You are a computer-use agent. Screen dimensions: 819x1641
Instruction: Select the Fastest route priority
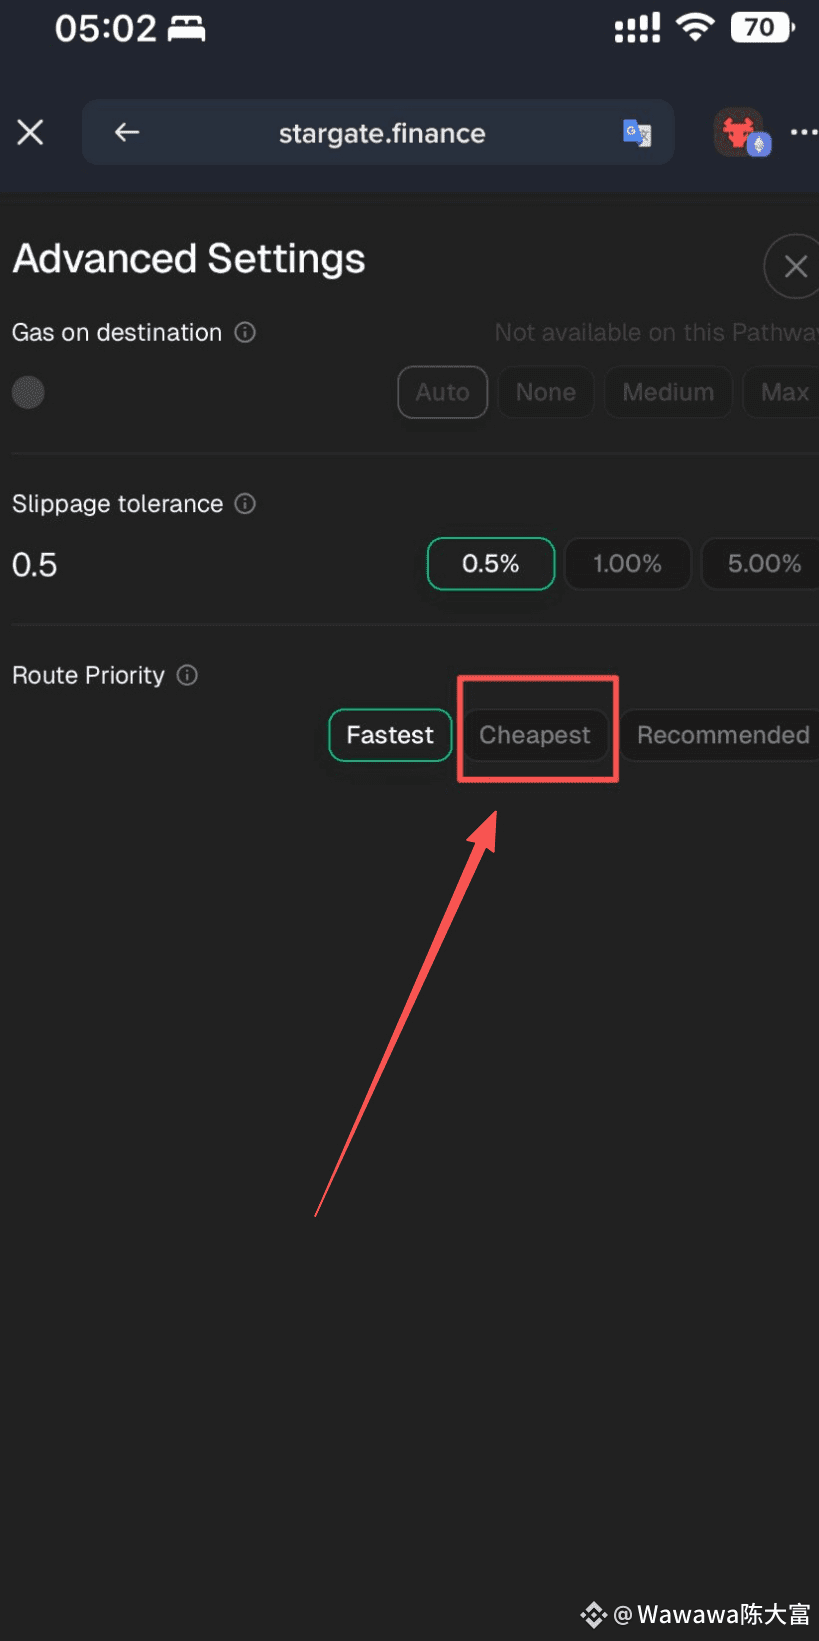coord(390,735)
